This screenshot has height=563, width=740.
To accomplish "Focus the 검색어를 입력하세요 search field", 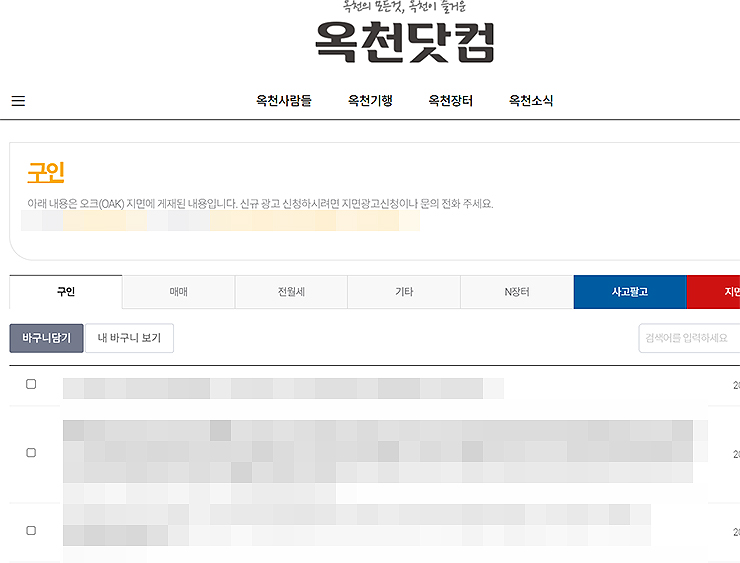I will (x=689, y=338).
